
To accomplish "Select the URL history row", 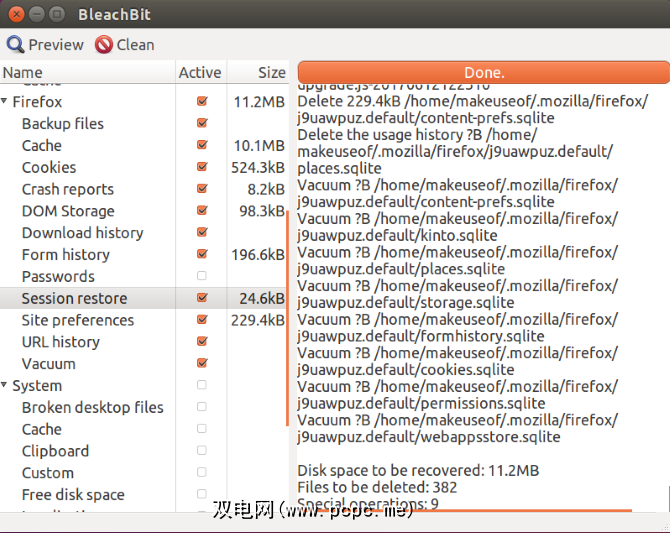I will [x=144, y=342].
